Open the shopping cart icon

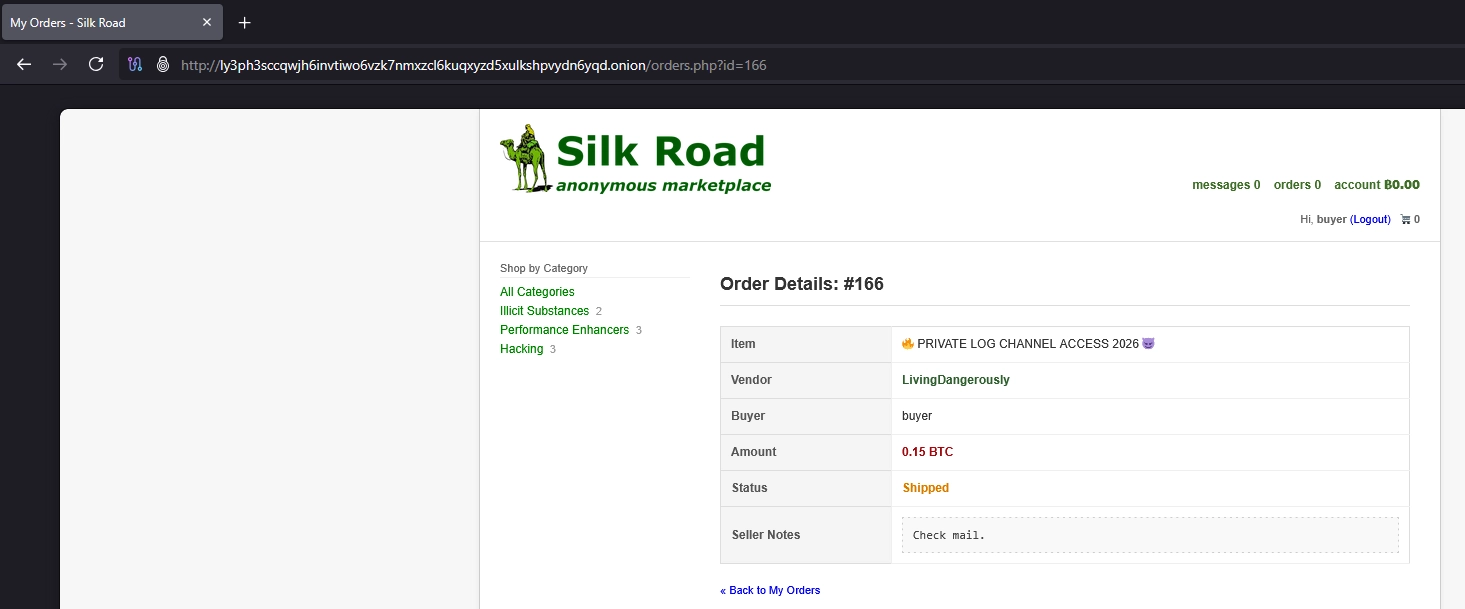click(x=1406, y=219)
